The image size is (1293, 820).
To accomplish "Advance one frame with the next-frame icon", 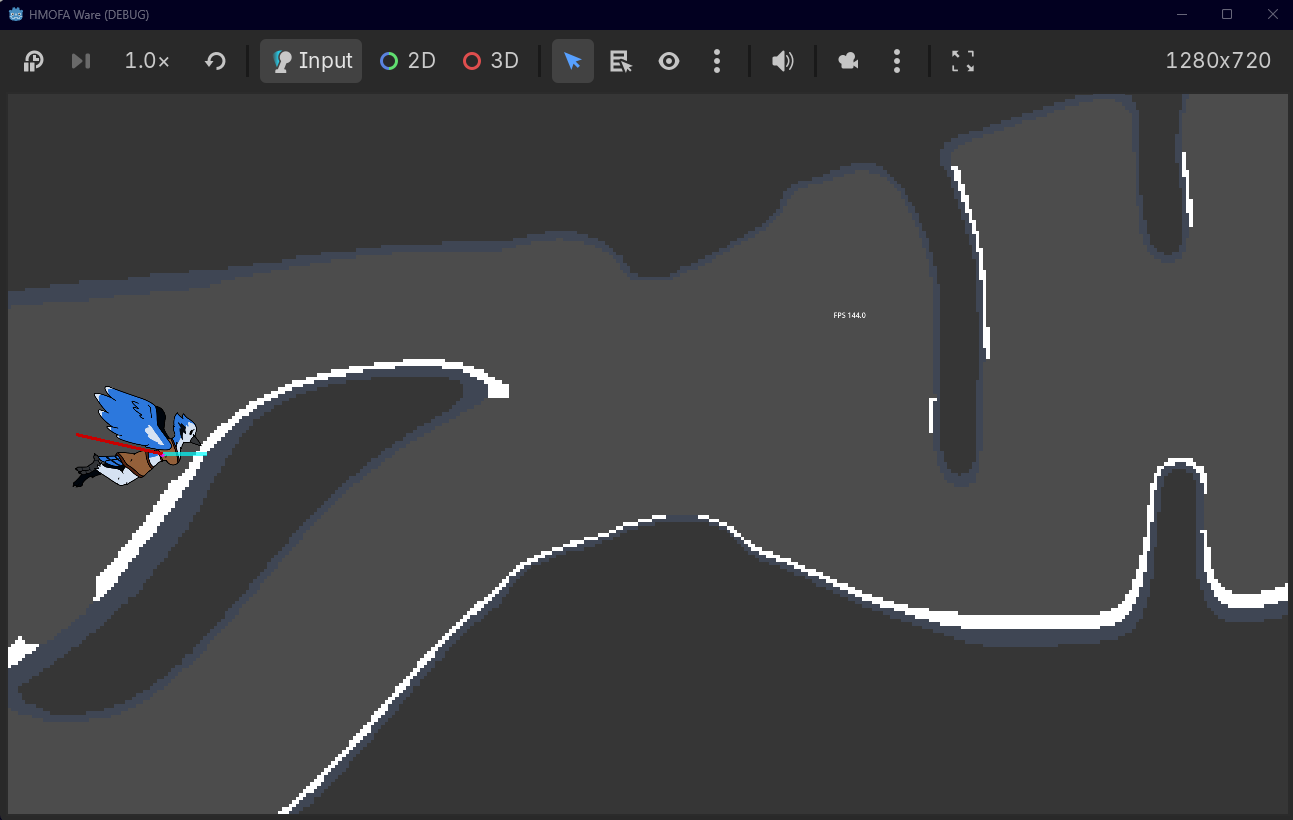I will [81, 61].
